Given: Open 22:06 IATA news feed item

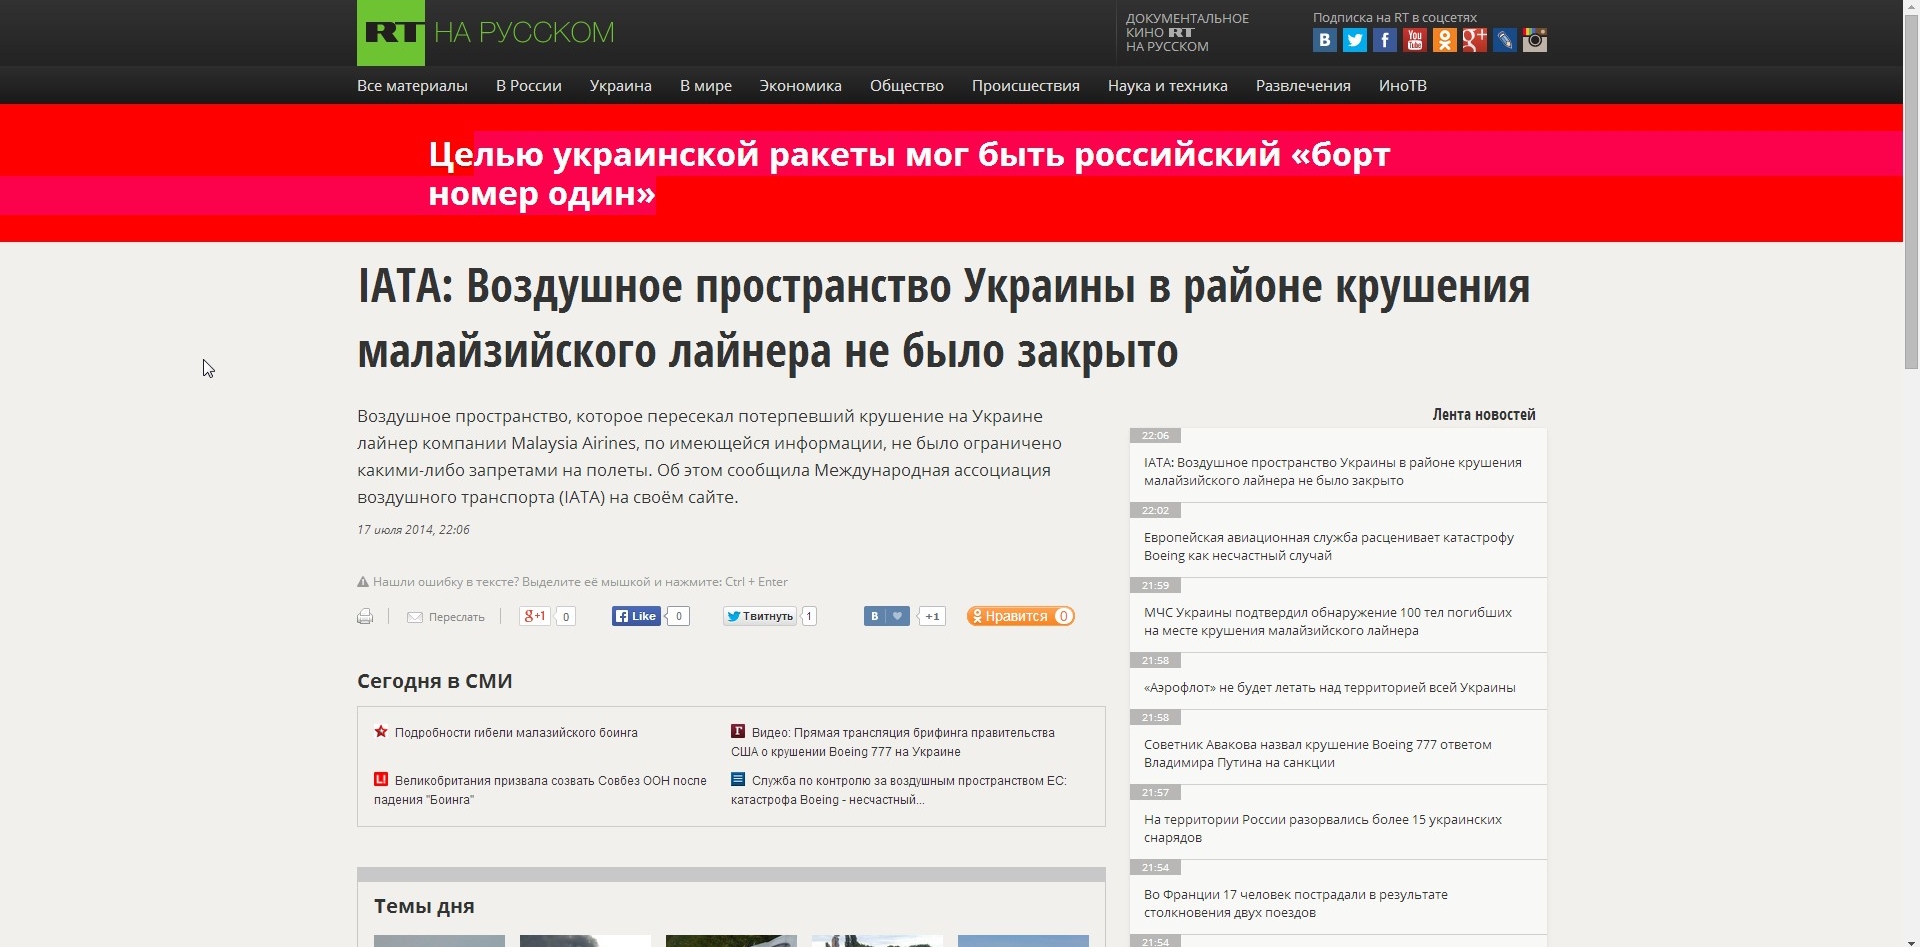Looking at the screenshot, I should (1333, 472).
